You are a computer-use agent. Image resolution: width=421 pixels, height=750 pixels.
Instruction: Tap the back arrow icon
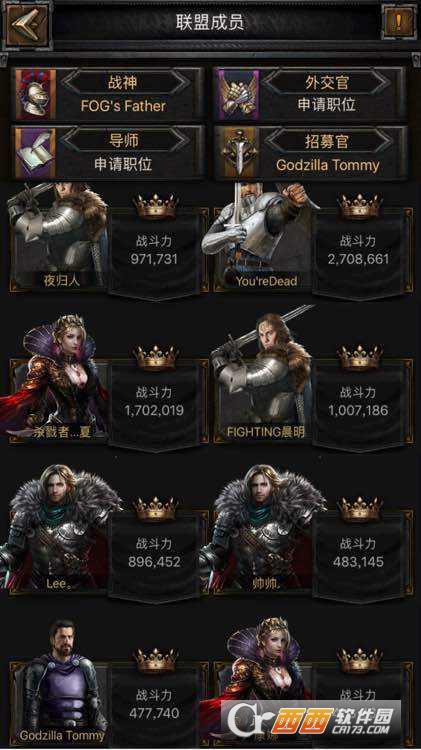pyautogui.click(x=26, y=24)
